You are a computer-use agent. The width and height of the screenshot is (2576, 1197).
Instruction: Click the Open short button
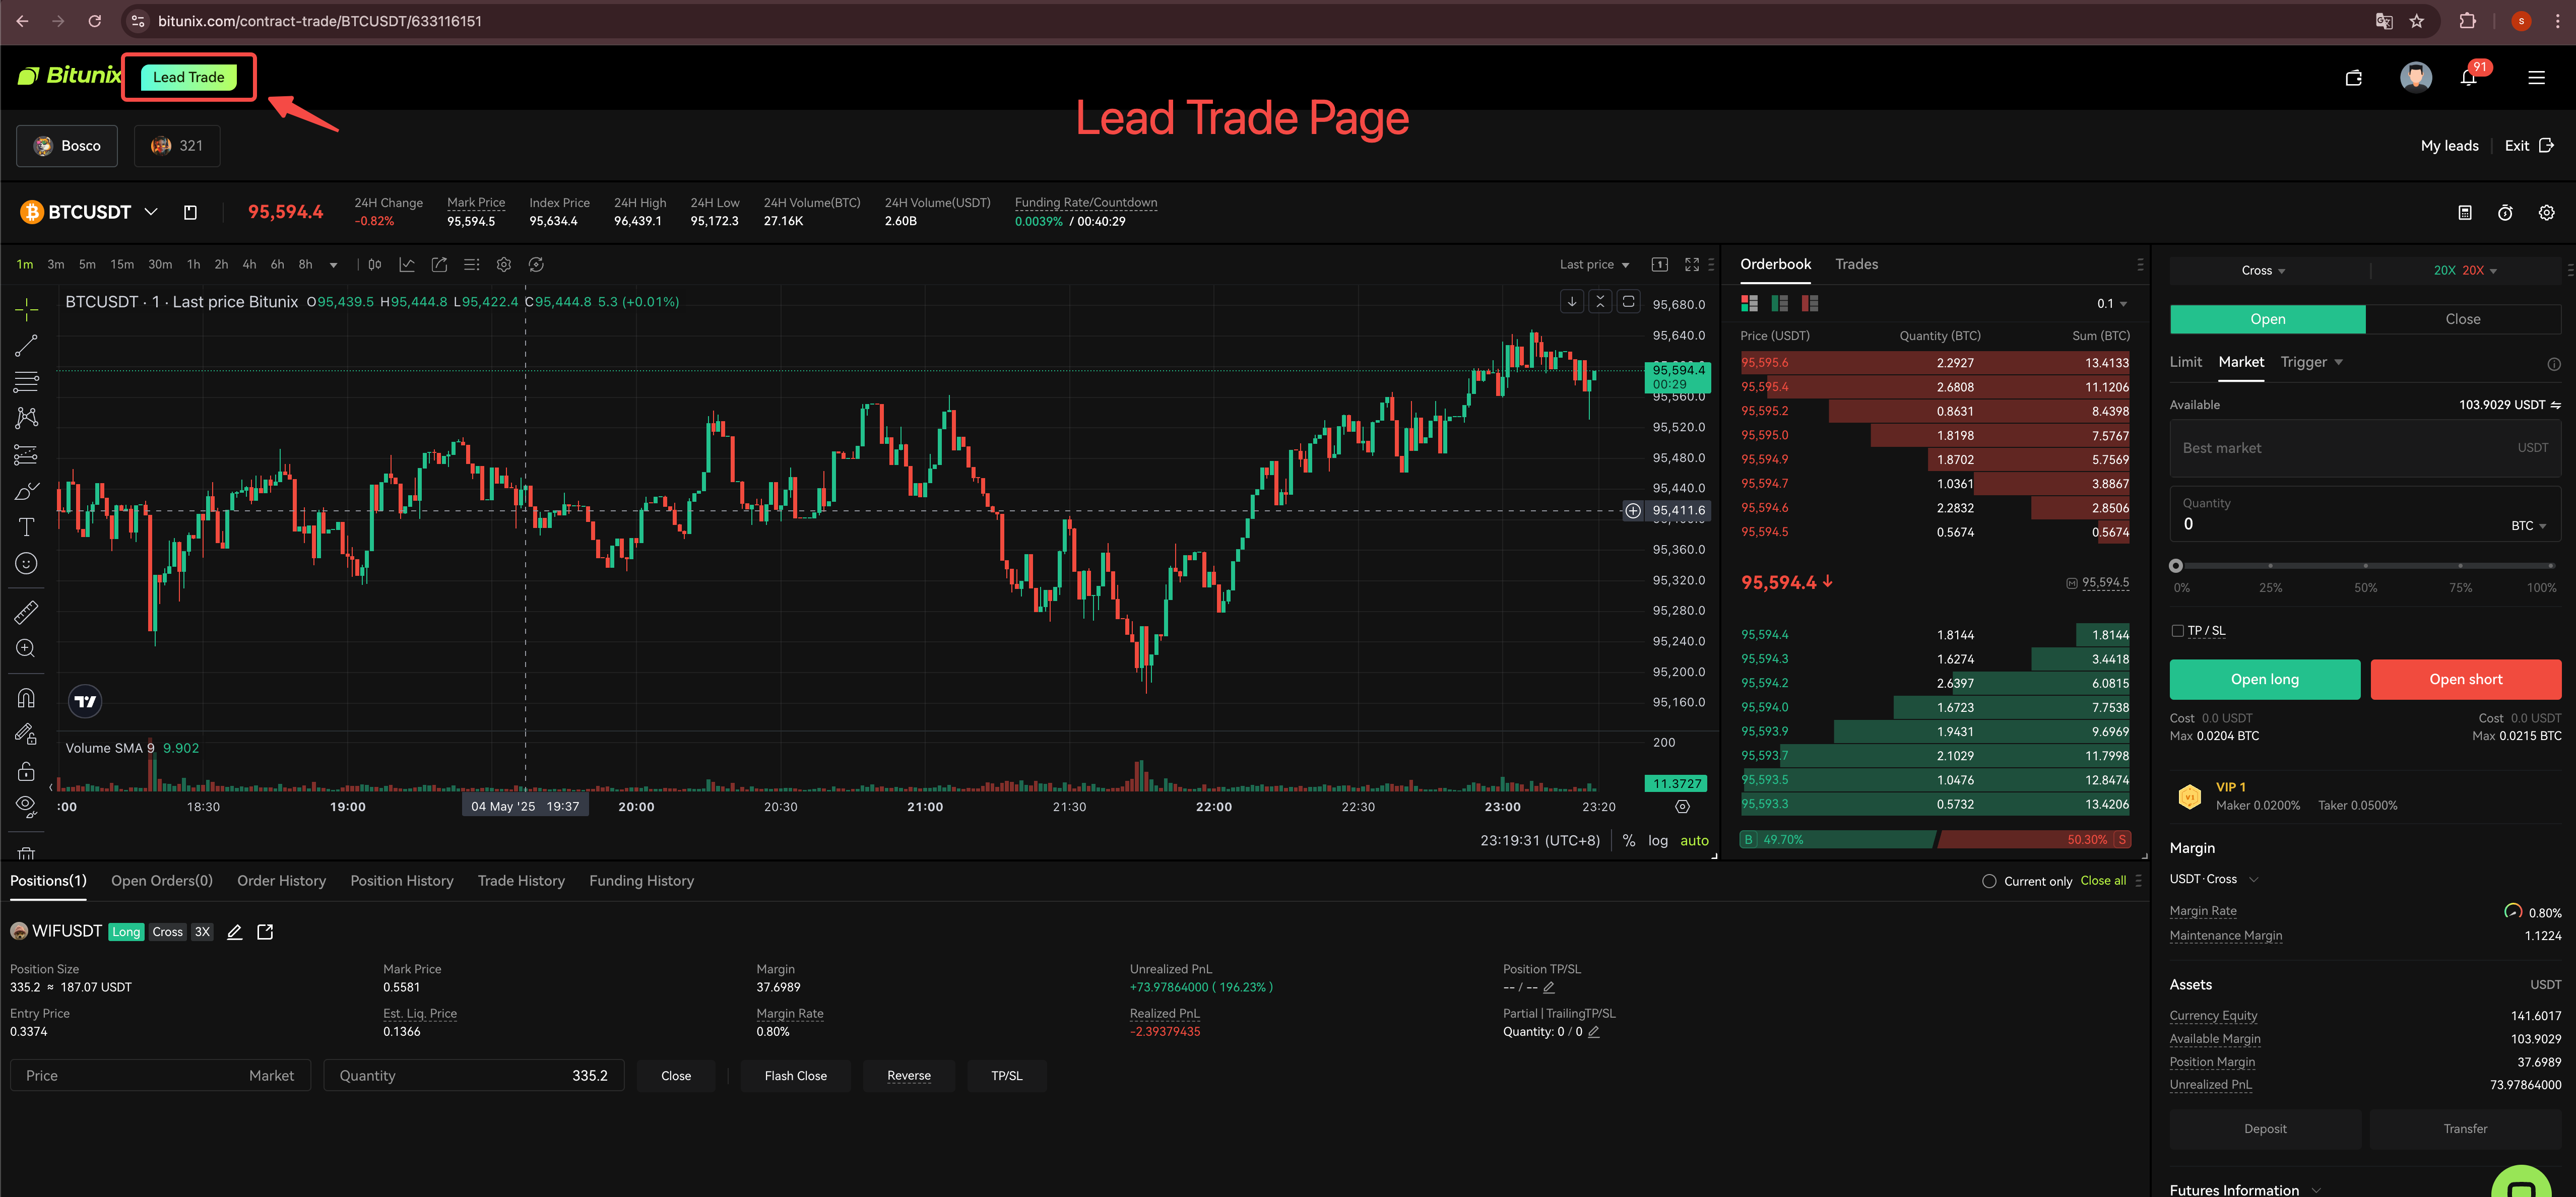[2465, 679]
